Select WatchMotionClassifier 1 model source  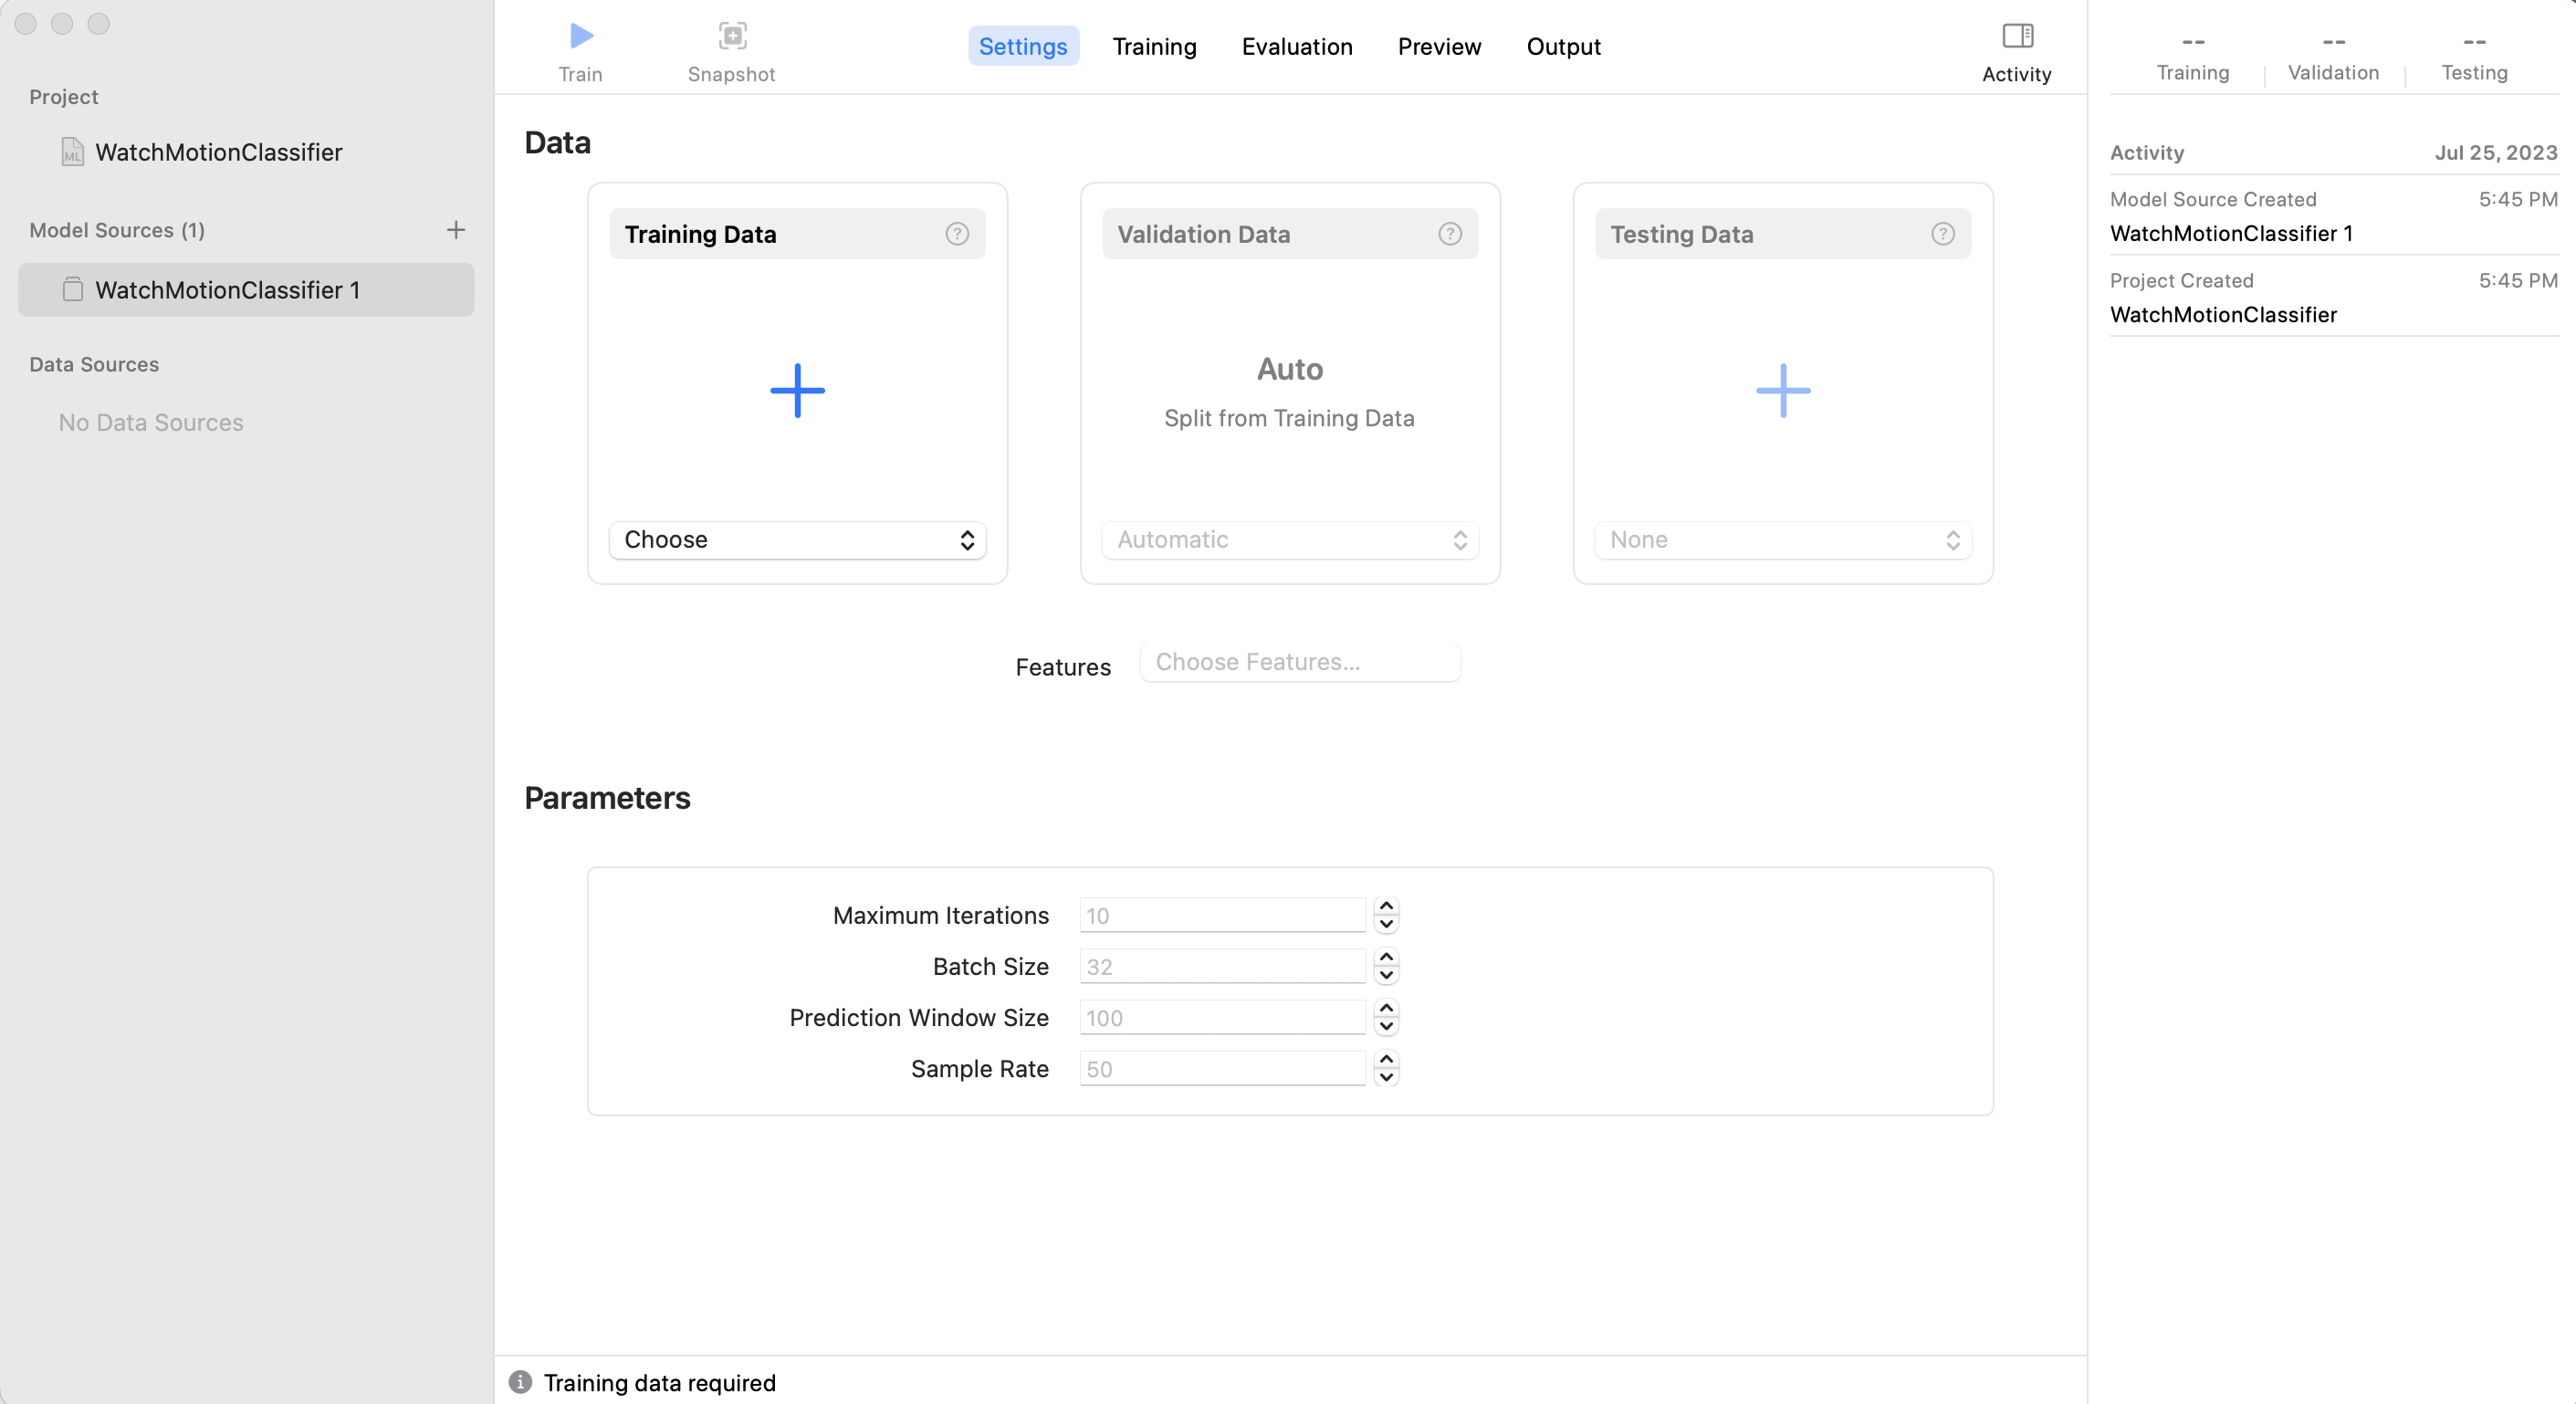tap(227, 290)
